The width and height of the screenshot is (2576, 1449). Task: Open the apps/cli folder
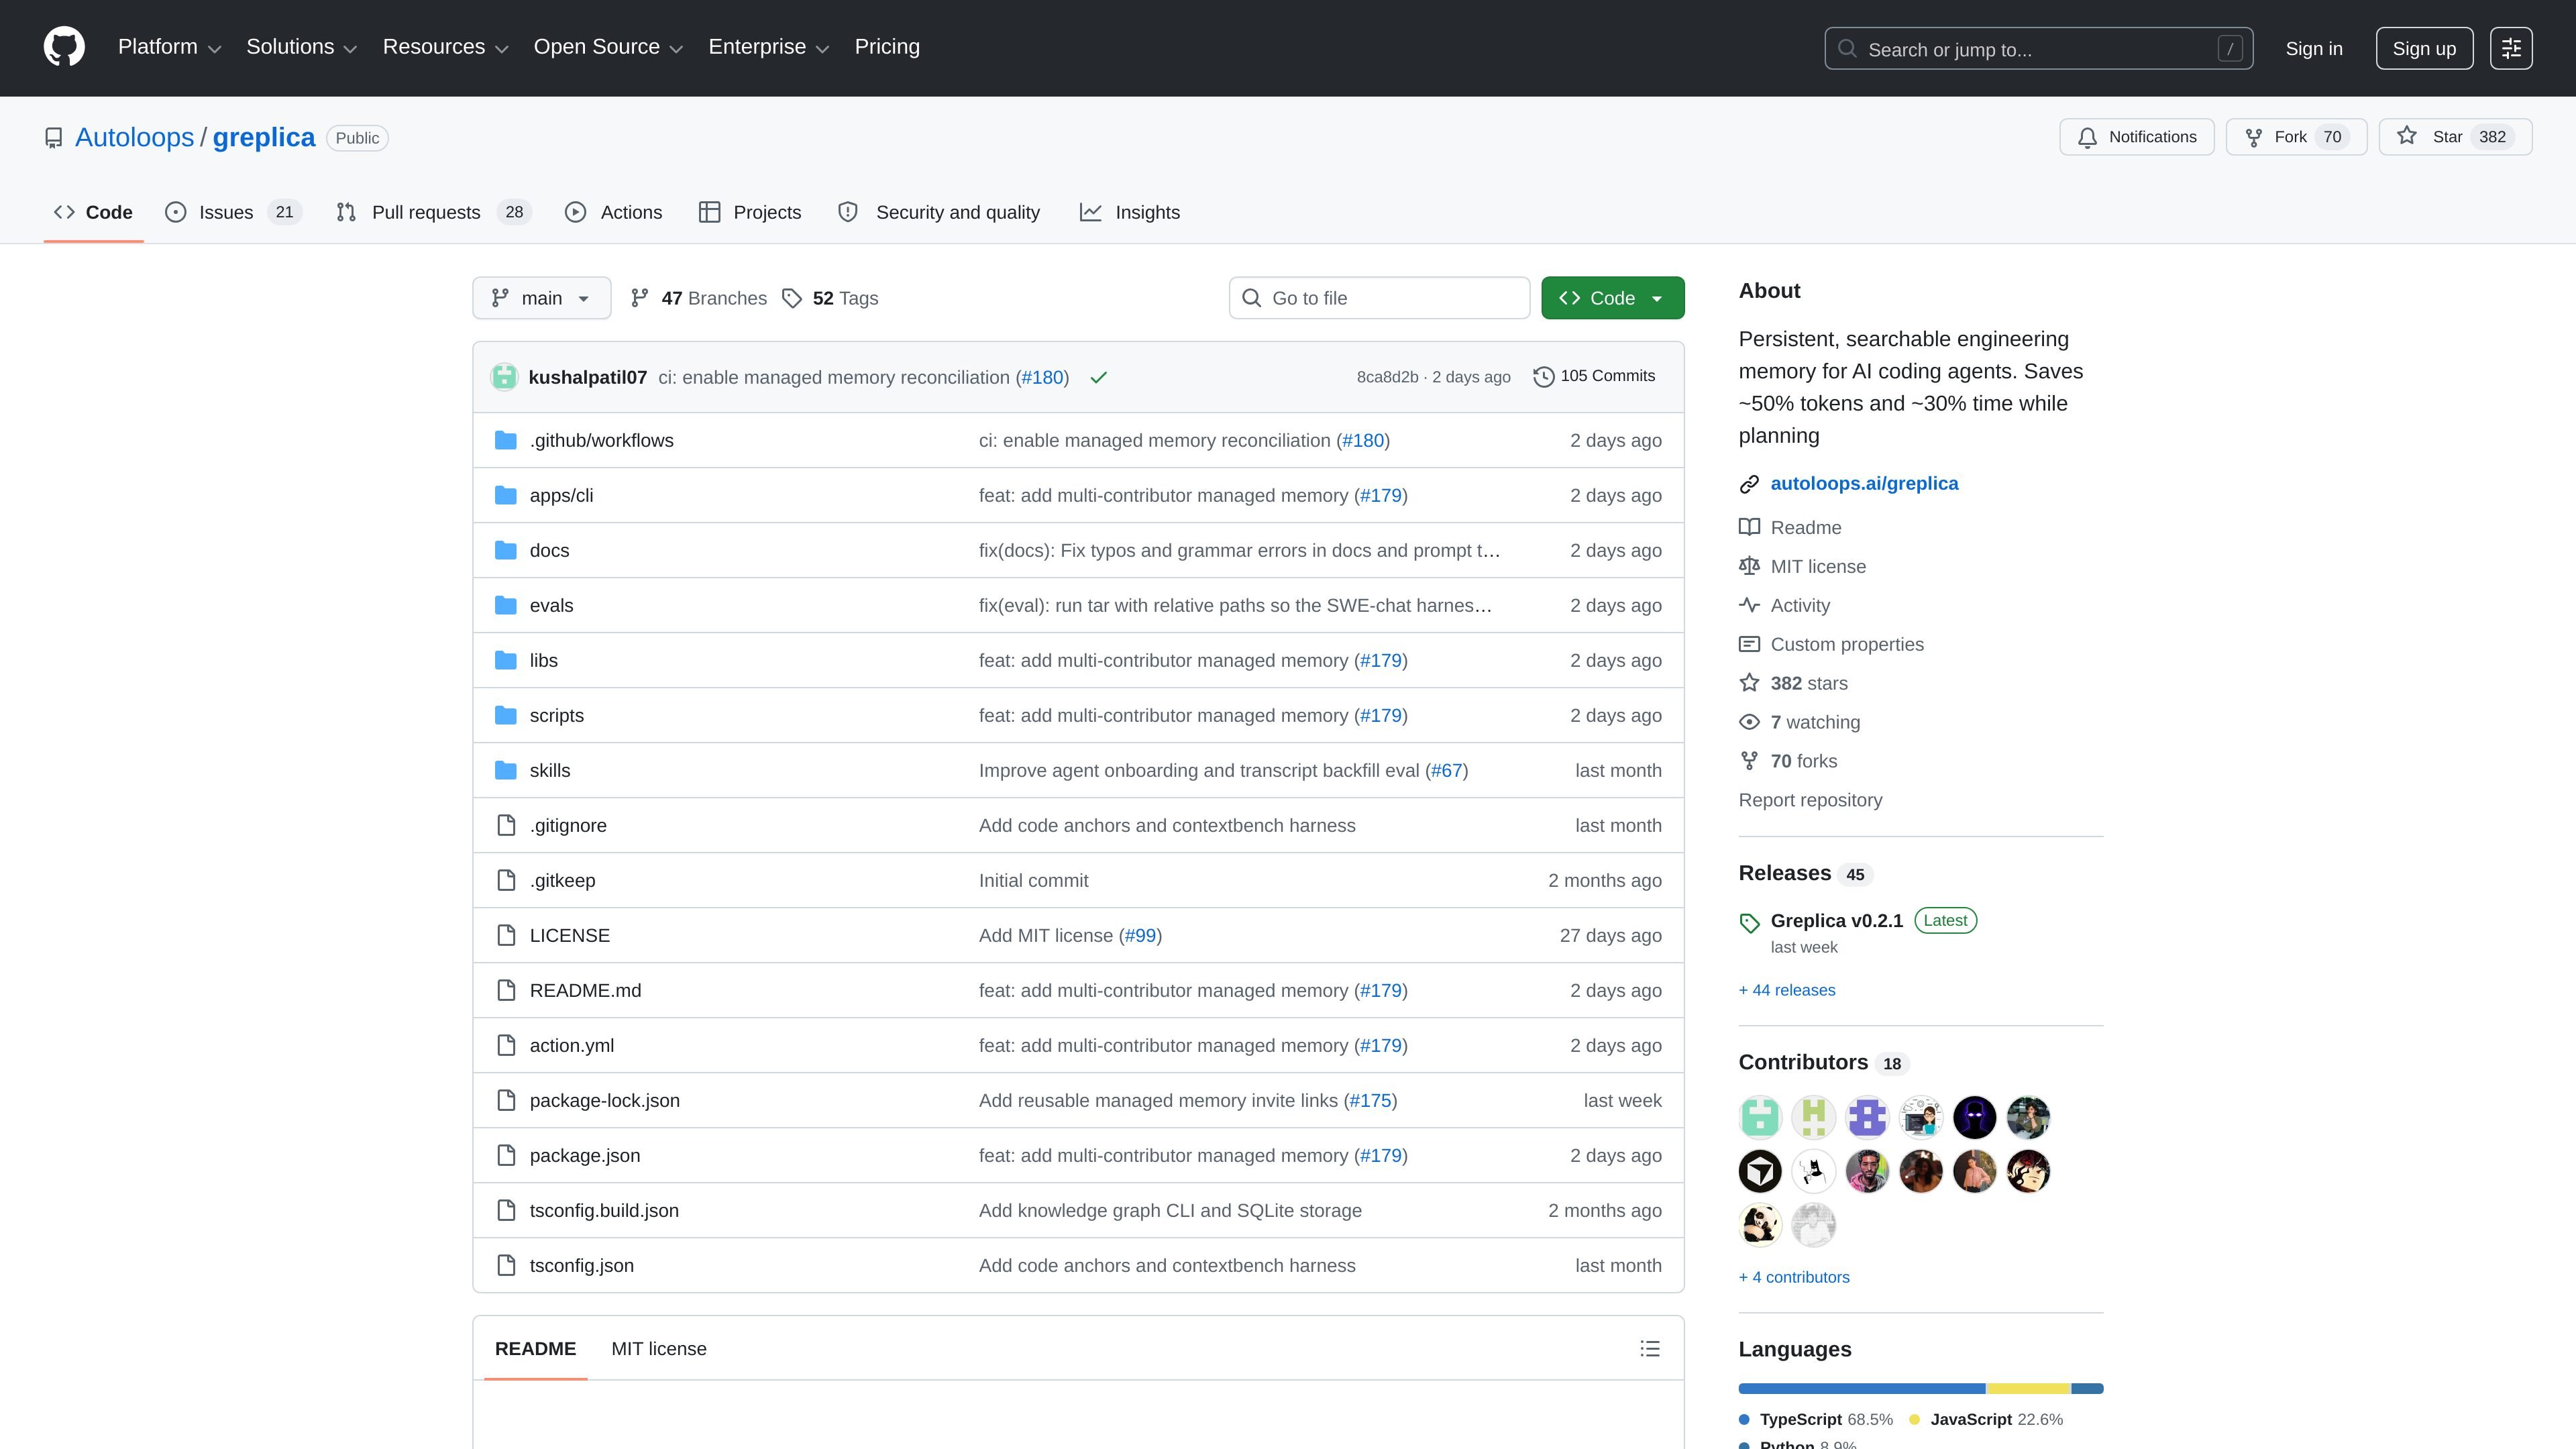click(561, 495)
